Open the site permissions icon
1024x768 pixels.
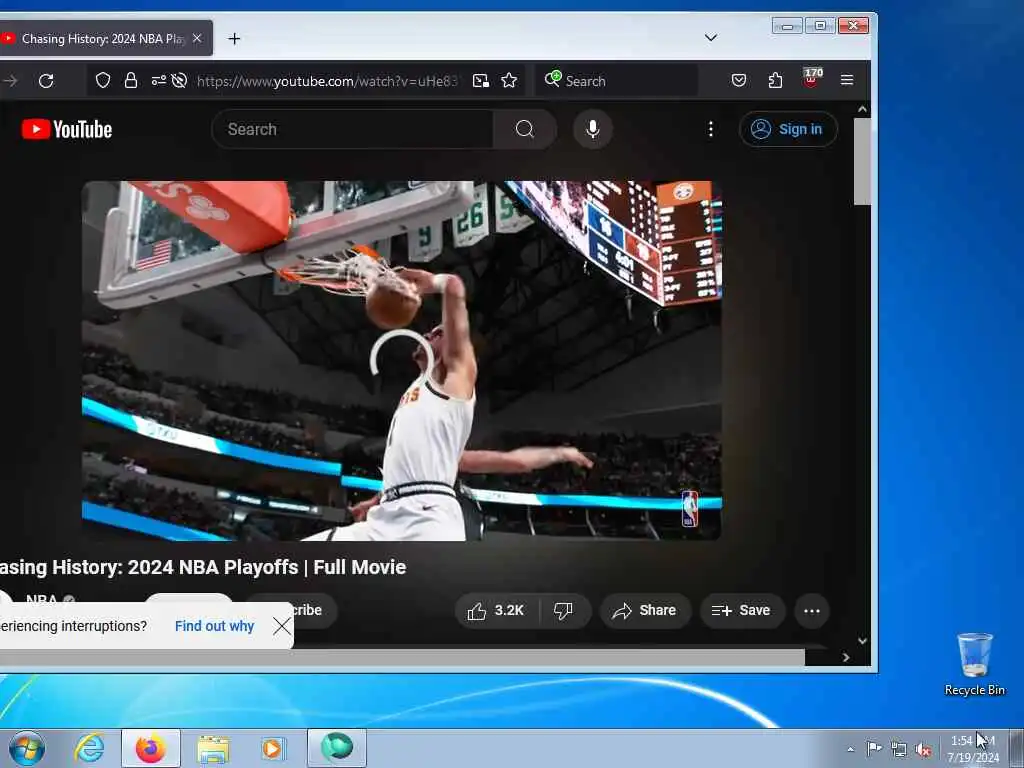(158, 80)
